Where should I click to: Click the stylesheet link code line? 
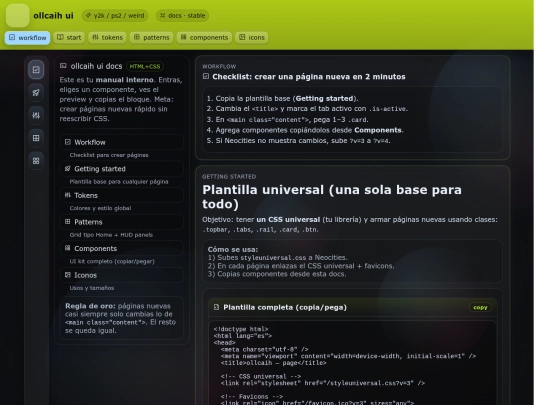click(x=323, y=383)
